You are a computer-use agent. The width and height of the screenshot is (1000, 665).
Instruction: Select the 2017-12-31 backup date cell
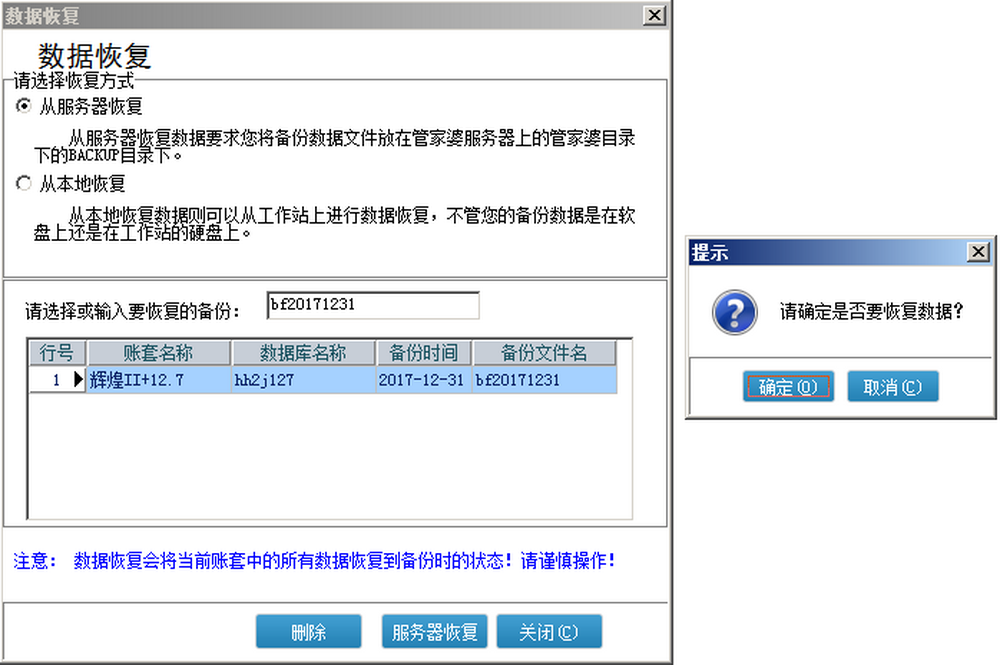(424, 380)
